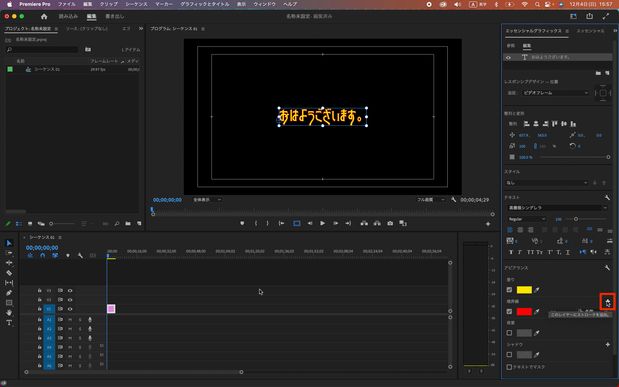This screenshot has height=387, width=619.
Task: Click New Bin icon in Project panel footer
Action: click(128, 224)
